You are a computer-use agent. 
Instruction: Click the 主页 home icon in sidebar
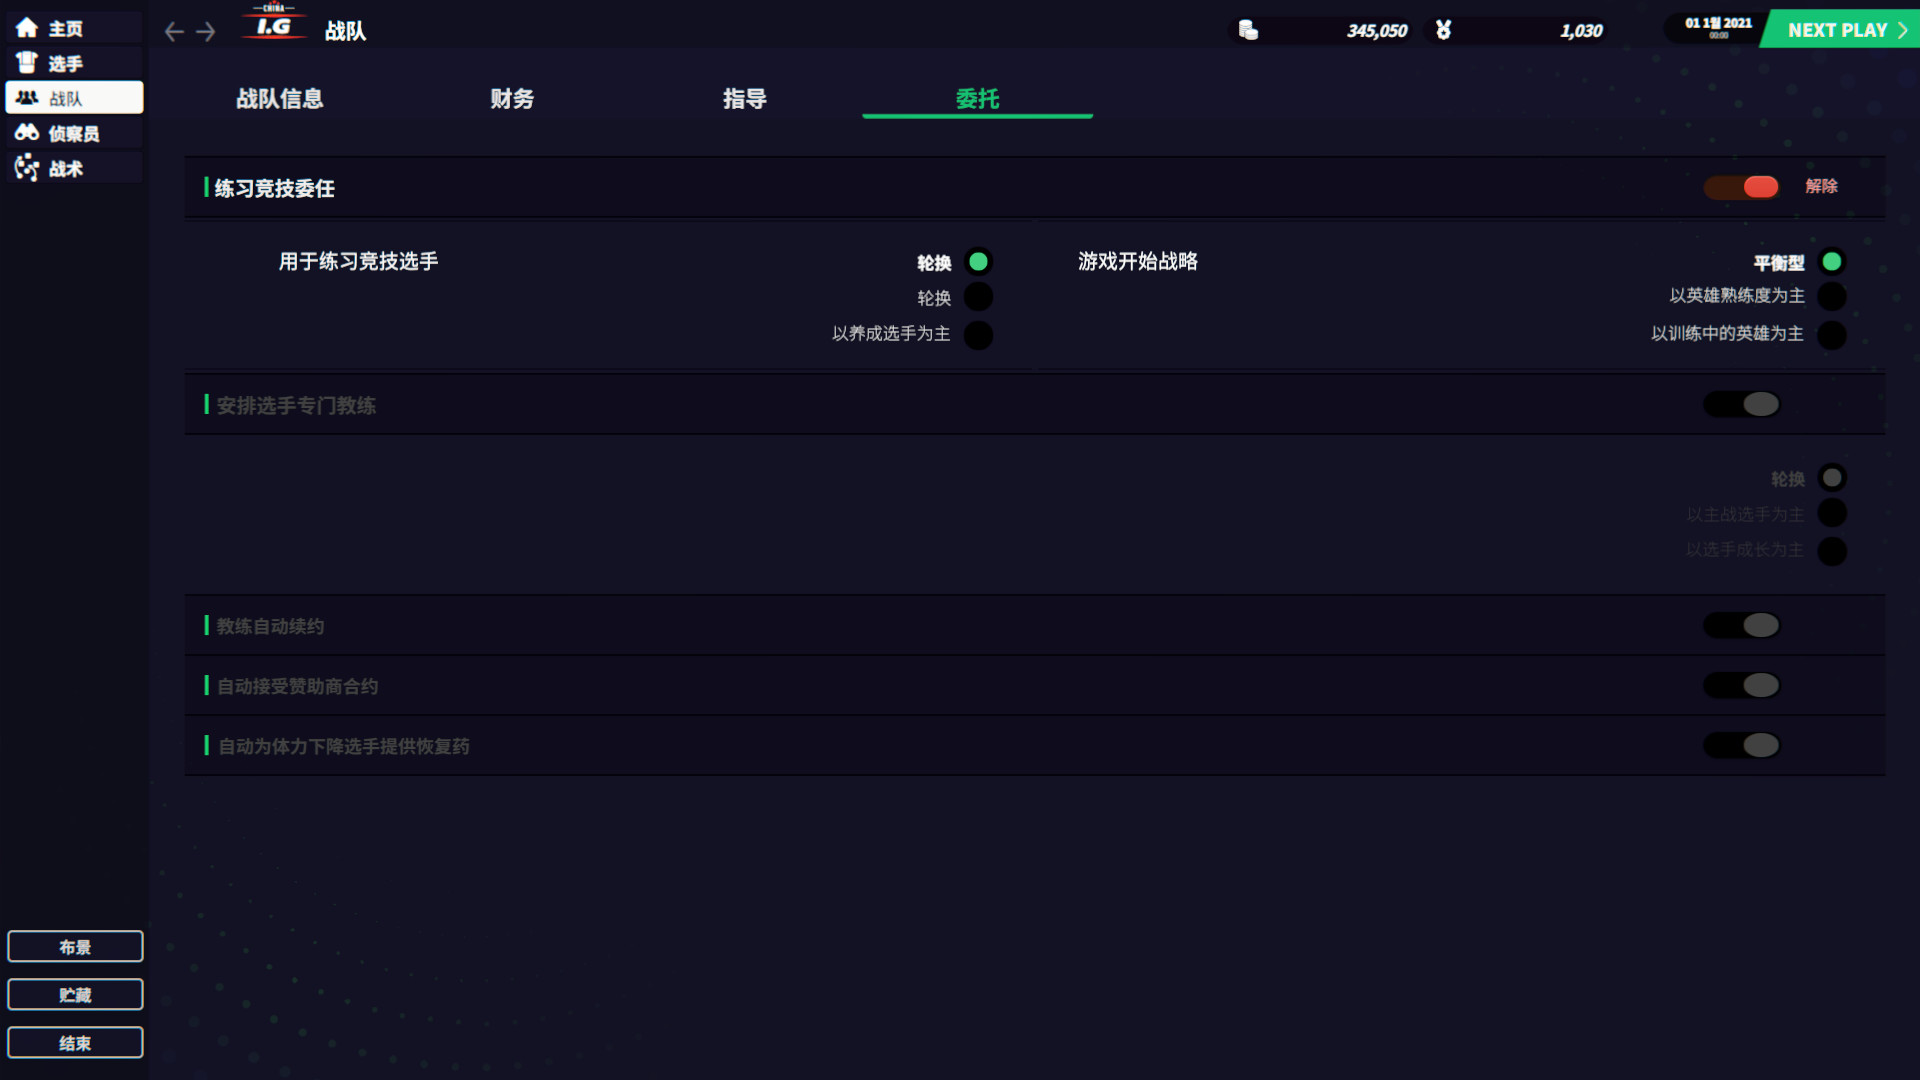[25, 27]
